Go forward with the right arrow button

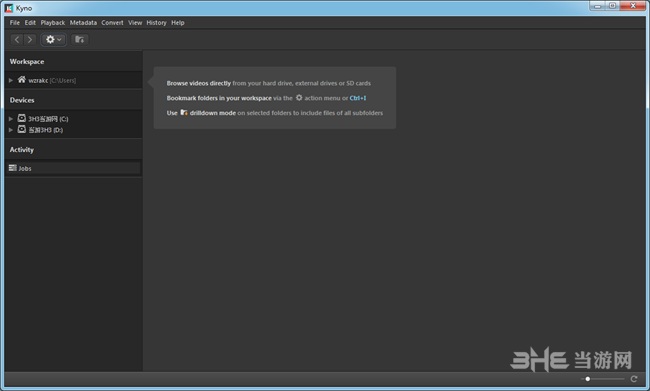point(30,39)
